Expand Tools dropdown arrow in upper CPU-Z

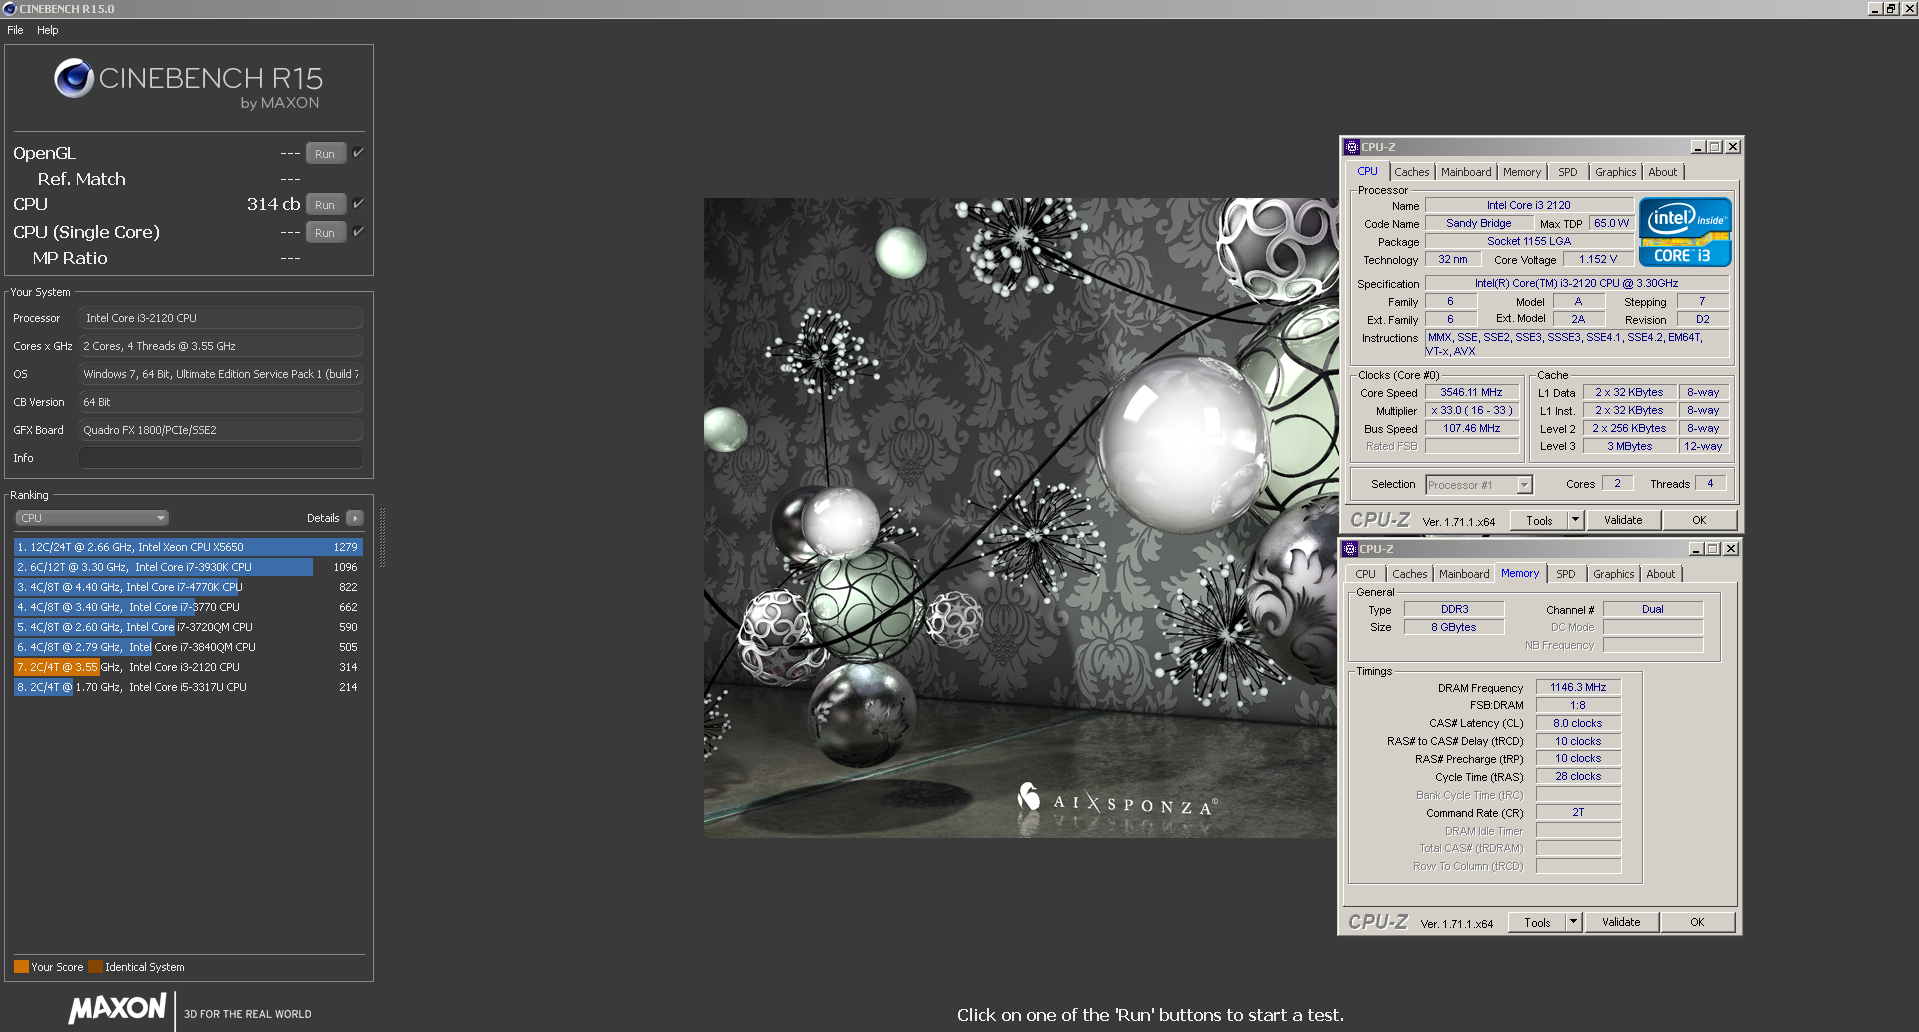pos(1576,521)
